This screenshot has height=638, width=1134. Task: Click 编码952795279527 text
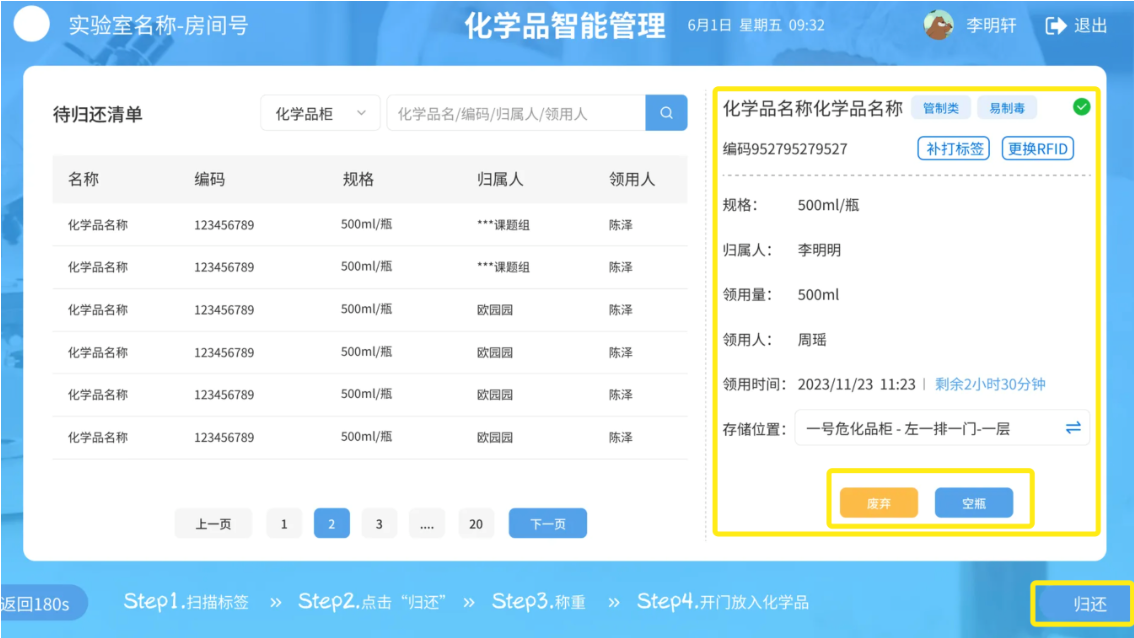pyautogui.click(x=785, y=149)
